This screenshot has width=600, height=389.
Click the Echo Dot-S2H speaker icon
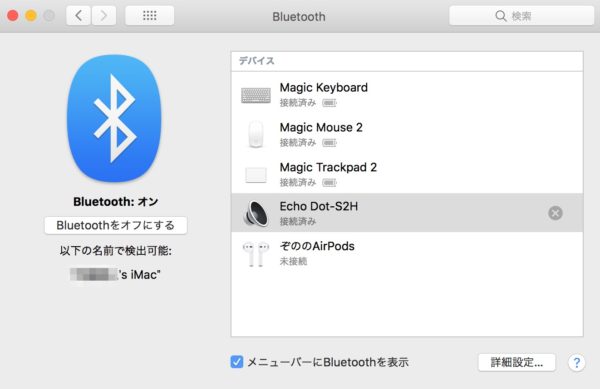256,213
